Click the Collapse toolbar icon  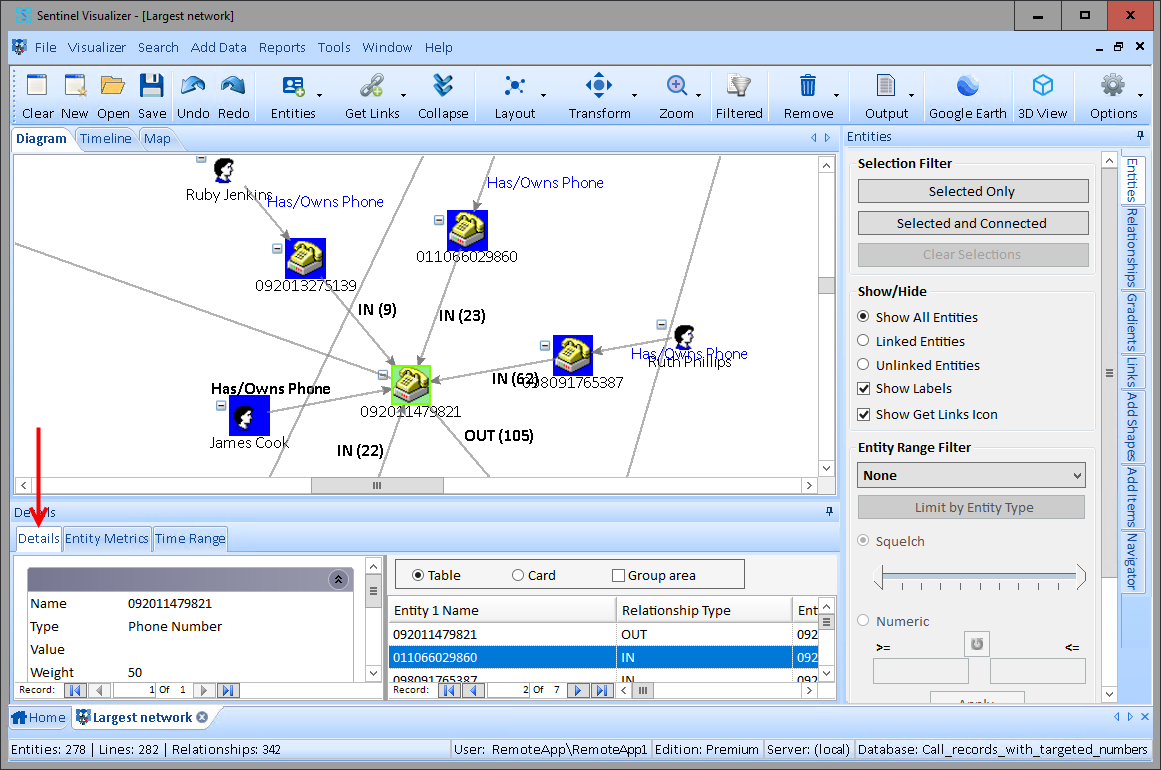click(443, 86)
